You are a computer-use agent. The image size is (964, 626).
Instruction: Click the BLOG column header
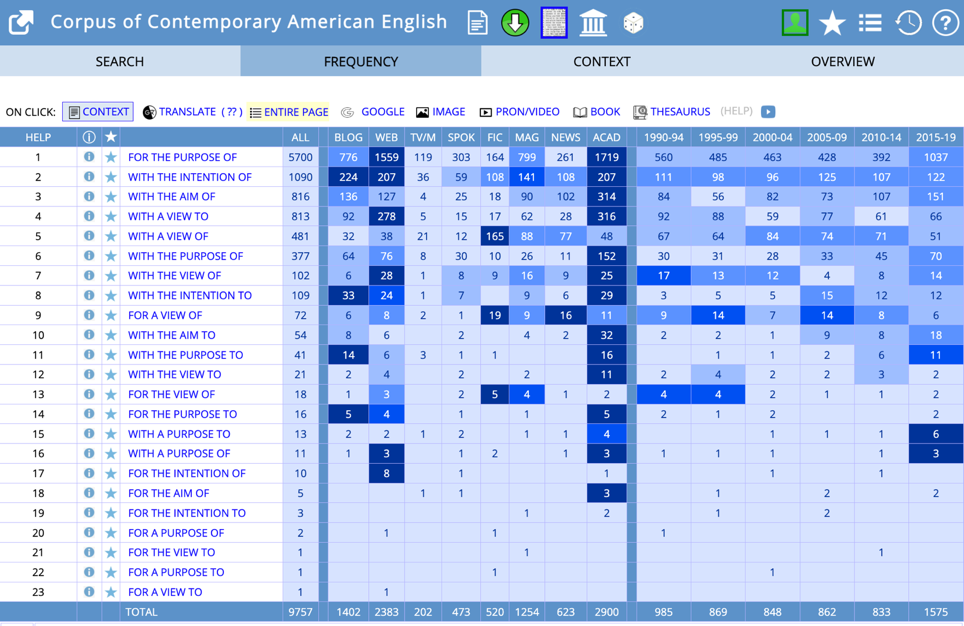click(x=348, y=137)
